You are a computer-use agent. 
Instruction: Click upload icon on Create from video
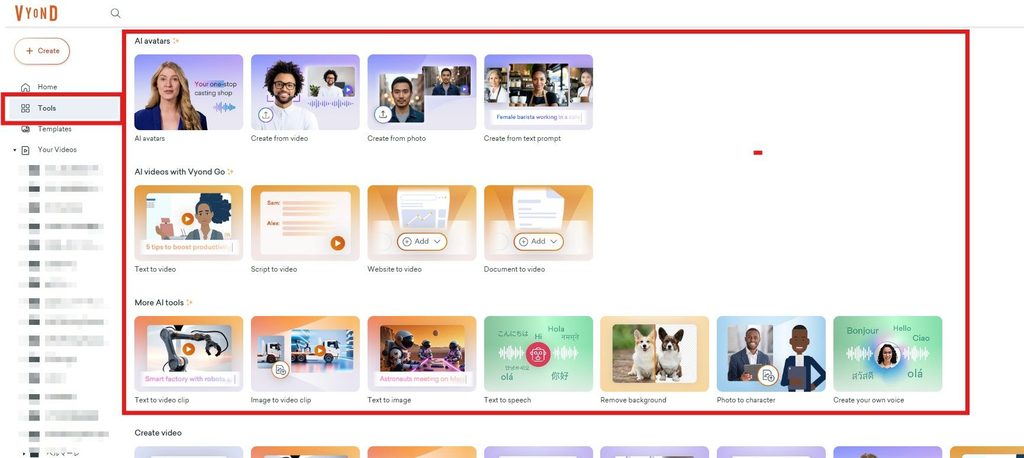[x=266, y=115]
